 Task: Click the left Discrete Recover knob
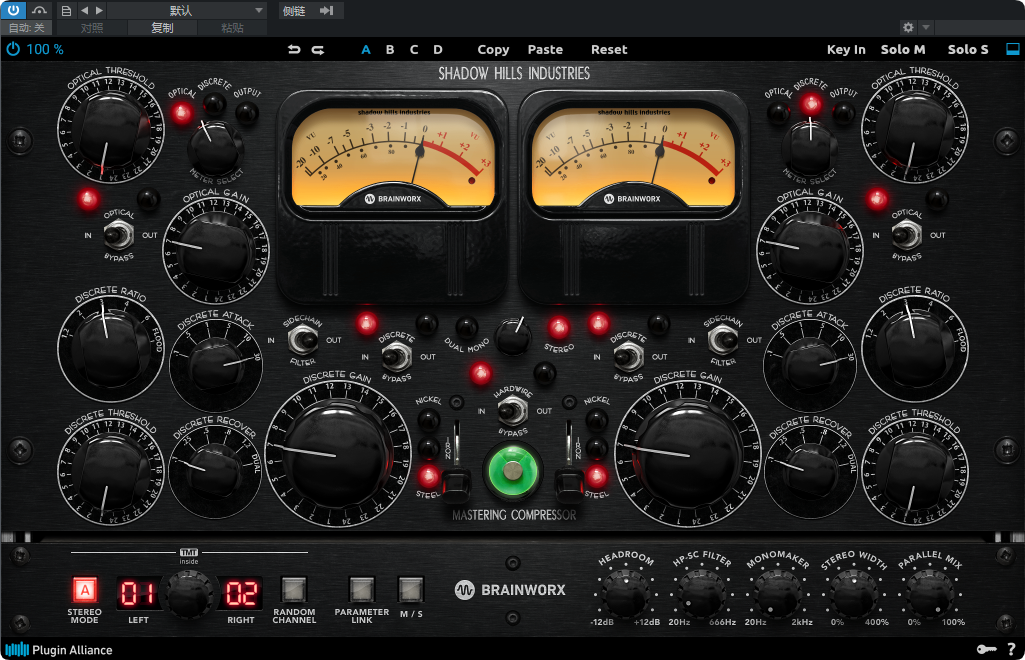pyautogui.click(x=215, y=470)
